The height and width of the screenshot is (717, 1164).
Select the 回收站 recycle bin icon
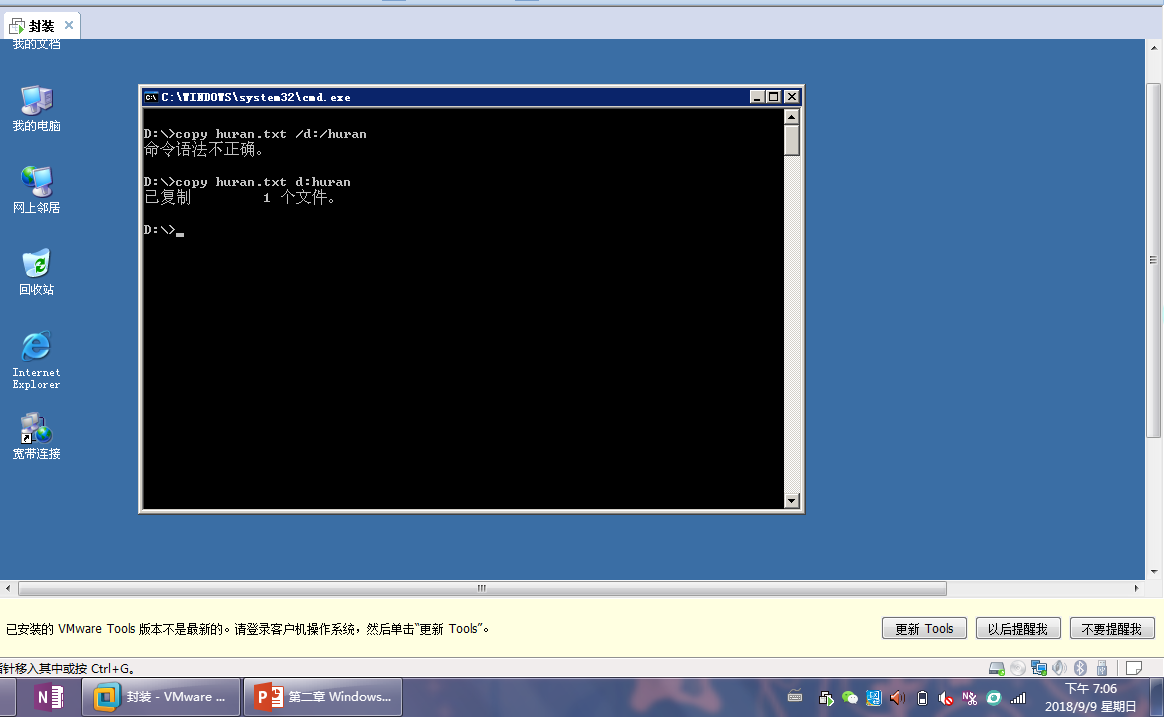click(36, 272)
